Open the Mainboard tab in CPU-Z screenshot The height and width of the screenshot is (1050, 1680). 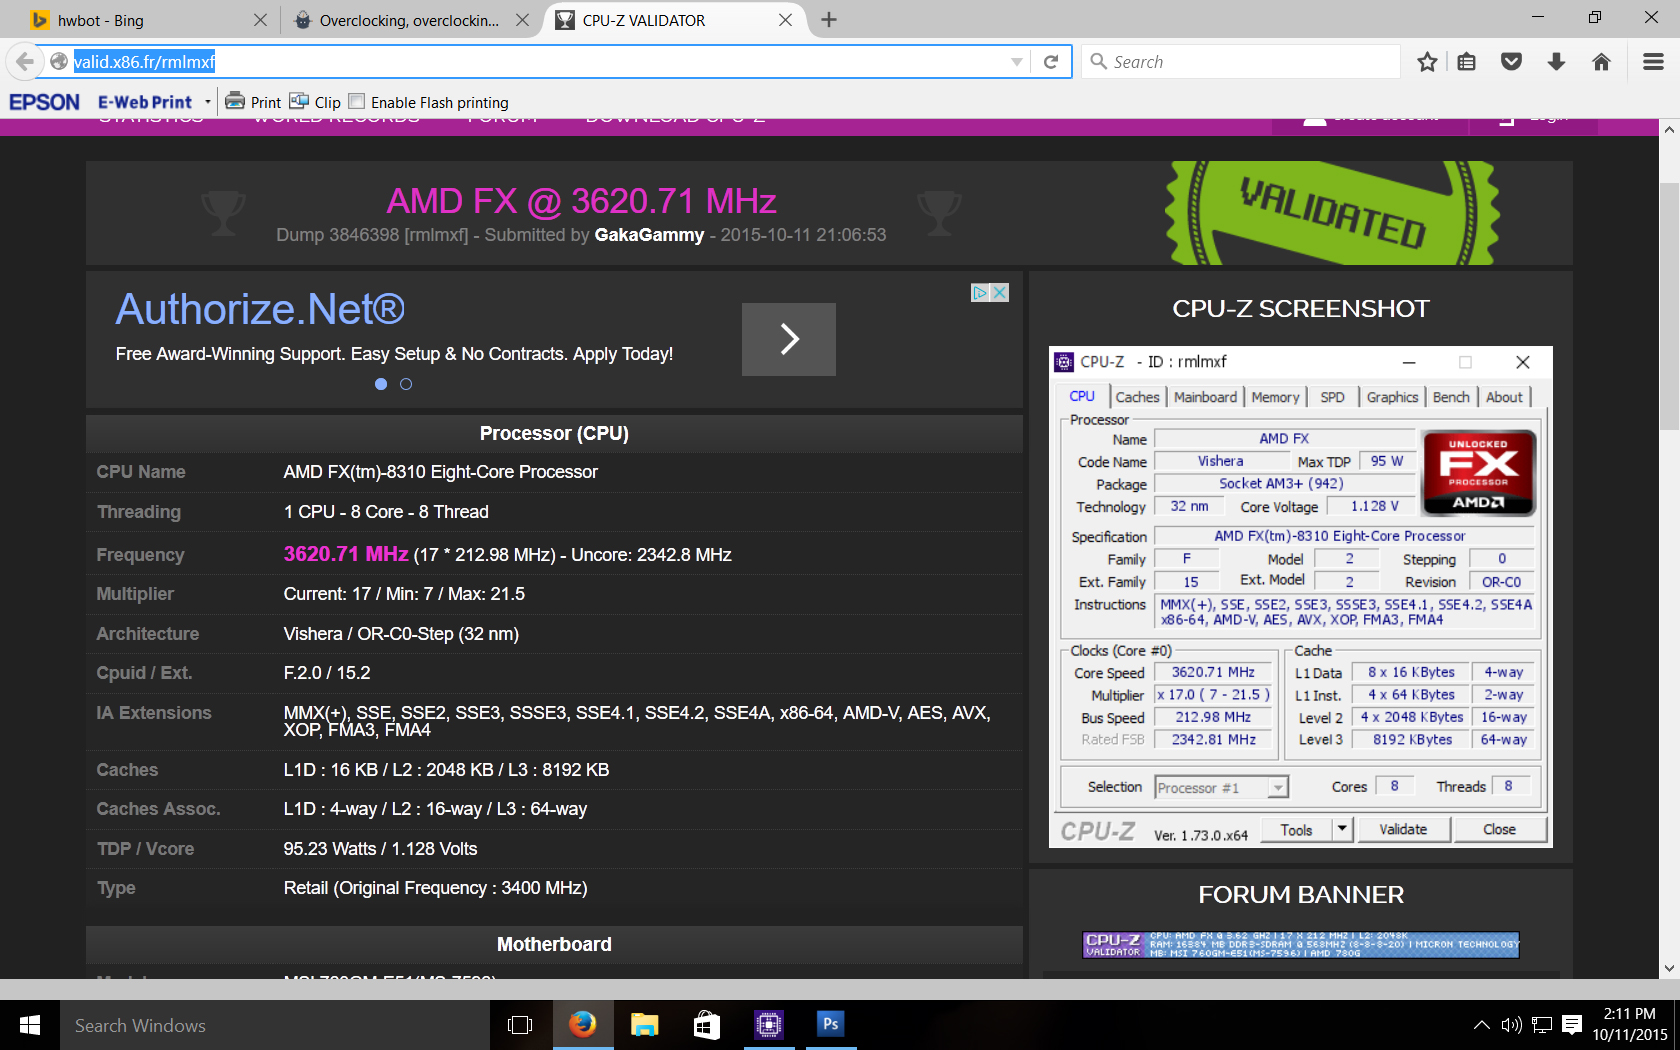coord(1205,397)
